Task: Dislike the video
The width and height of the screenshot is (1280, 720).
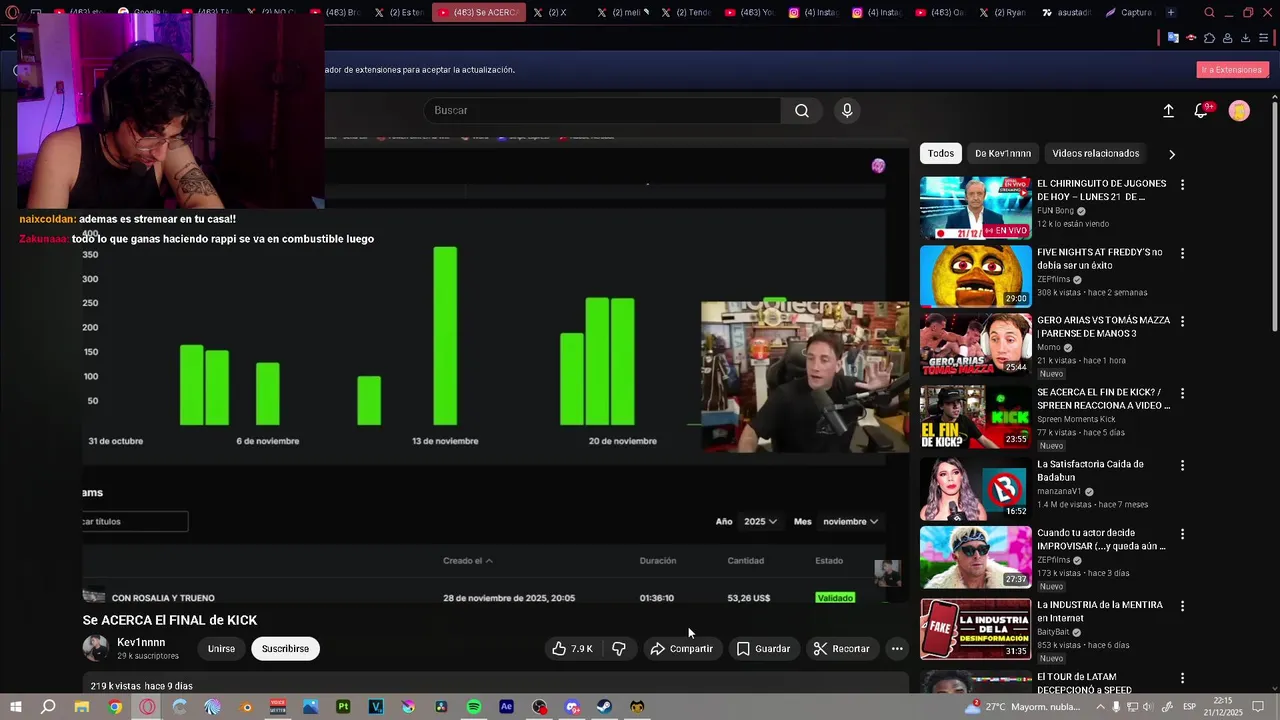Action: pos(619,649)
